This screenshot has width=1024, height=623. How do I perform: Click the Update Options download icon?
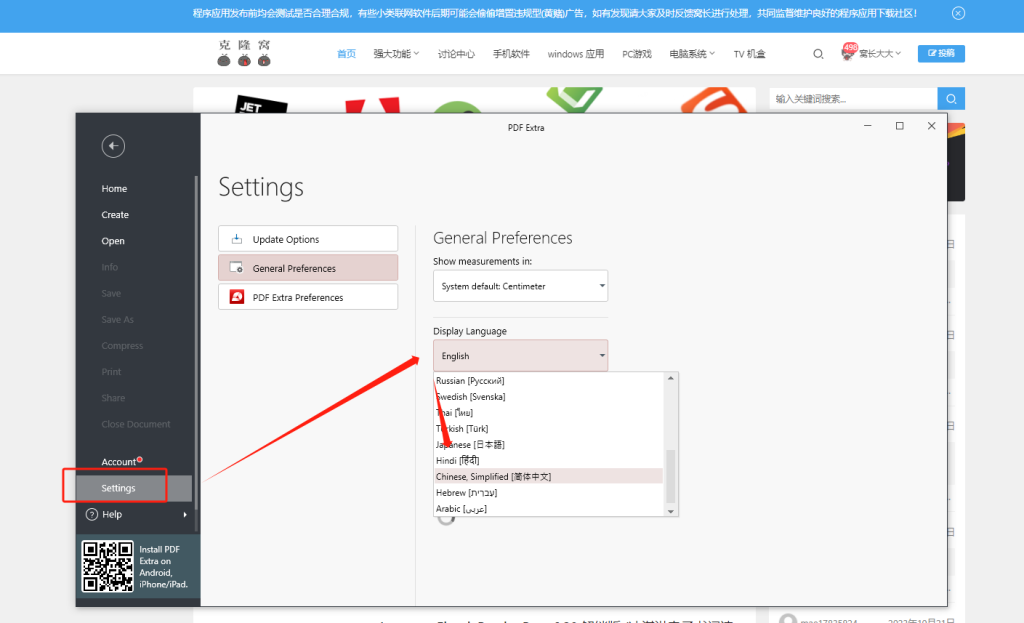[236, 239]
